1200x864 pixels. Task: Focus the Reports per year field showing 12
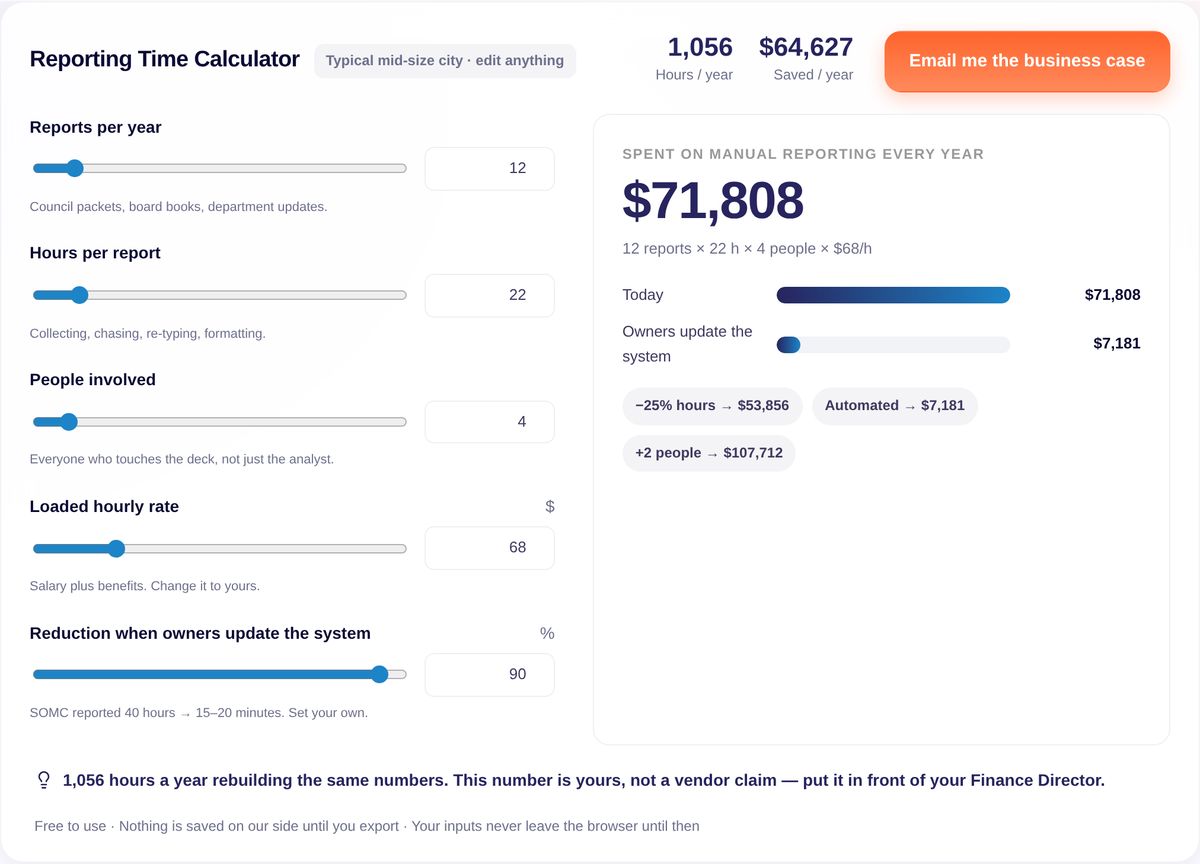point(490,169)
